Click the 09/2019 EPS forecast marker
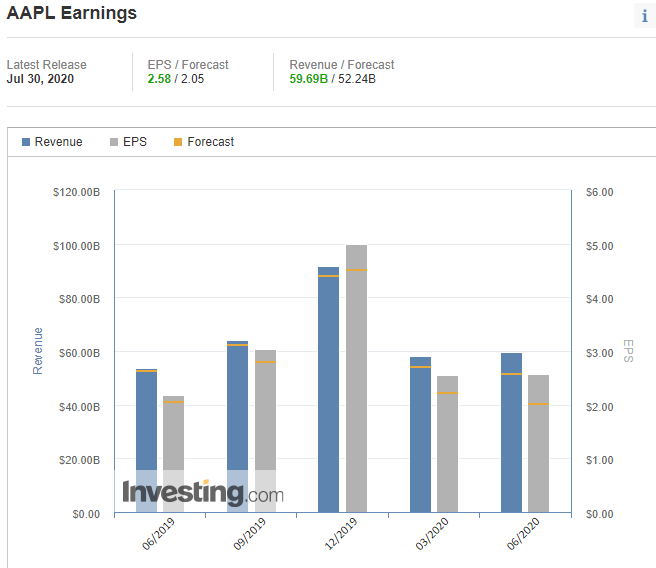 (266, 362)
